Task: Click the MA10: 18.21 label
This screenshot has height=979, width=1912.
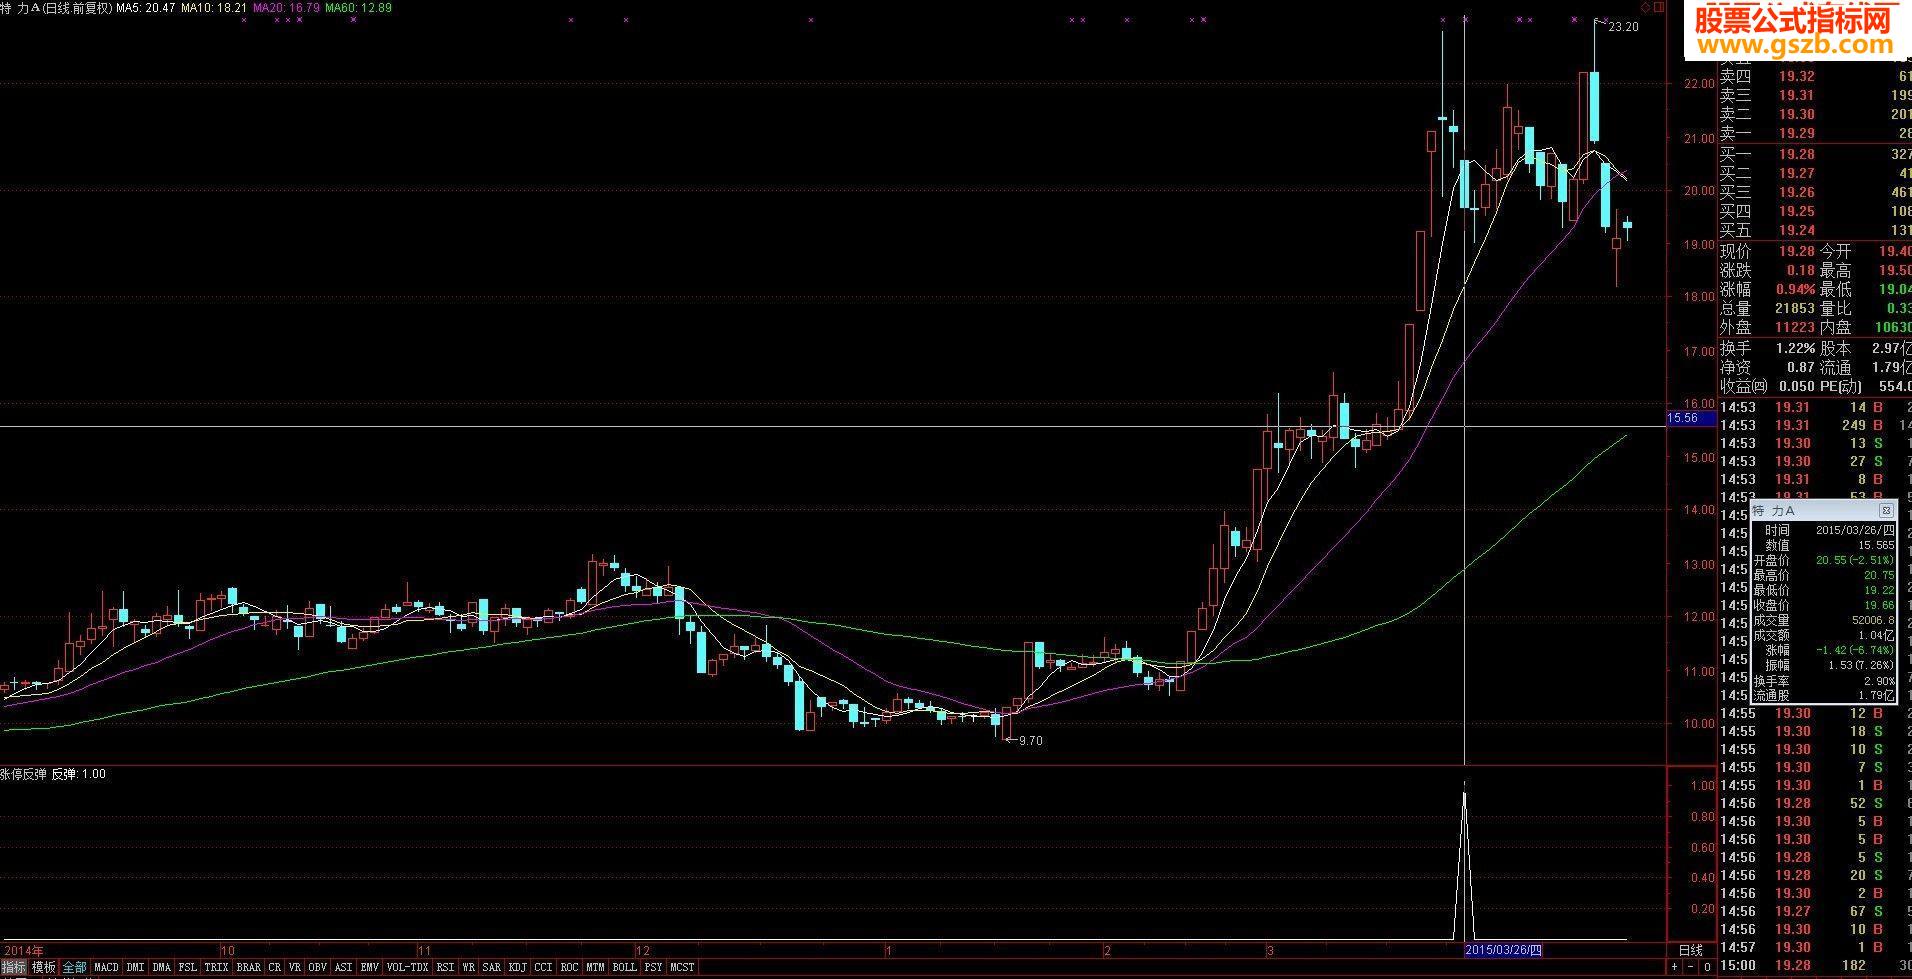Action: [x=214, y=8]
